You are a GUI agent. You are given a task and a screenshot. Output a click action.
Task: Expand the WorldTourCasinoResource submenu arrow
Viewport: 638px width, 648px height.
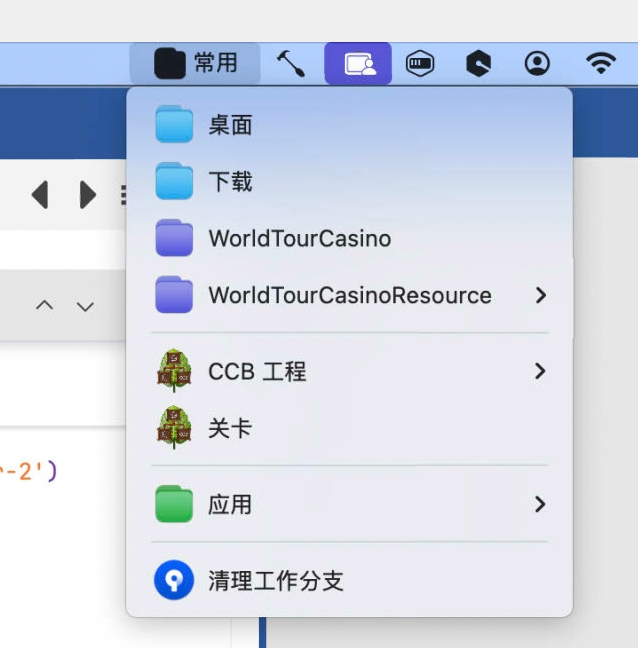pyautogui.click(x=540, y=295)
